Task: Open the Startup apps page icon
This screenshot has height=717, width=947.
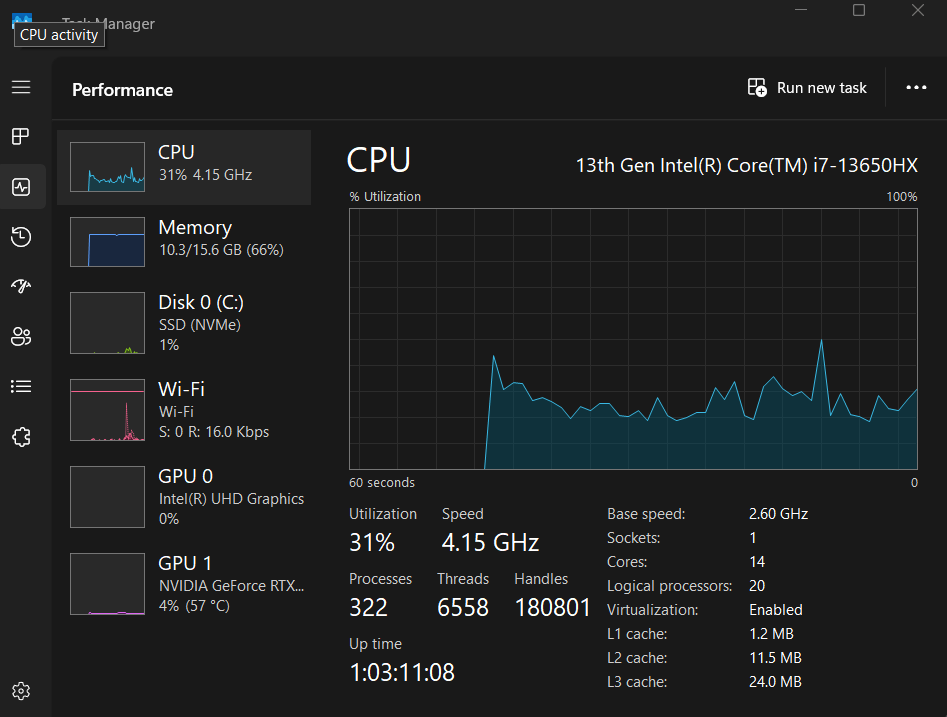Action: coord(21,287)
